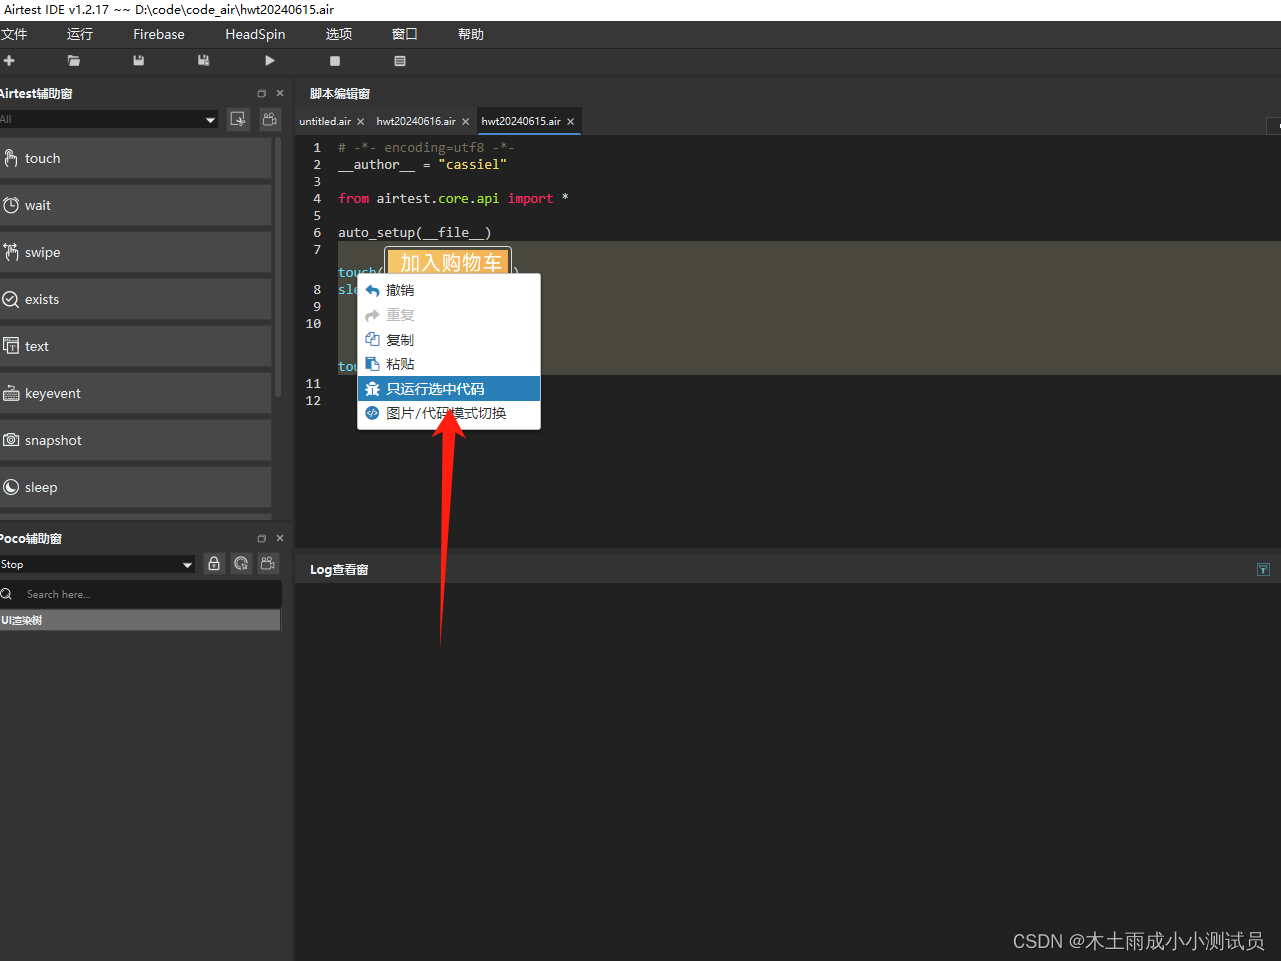1281x961 pixels.
Task: Click the new script plus icon
Action: [9, 61]
